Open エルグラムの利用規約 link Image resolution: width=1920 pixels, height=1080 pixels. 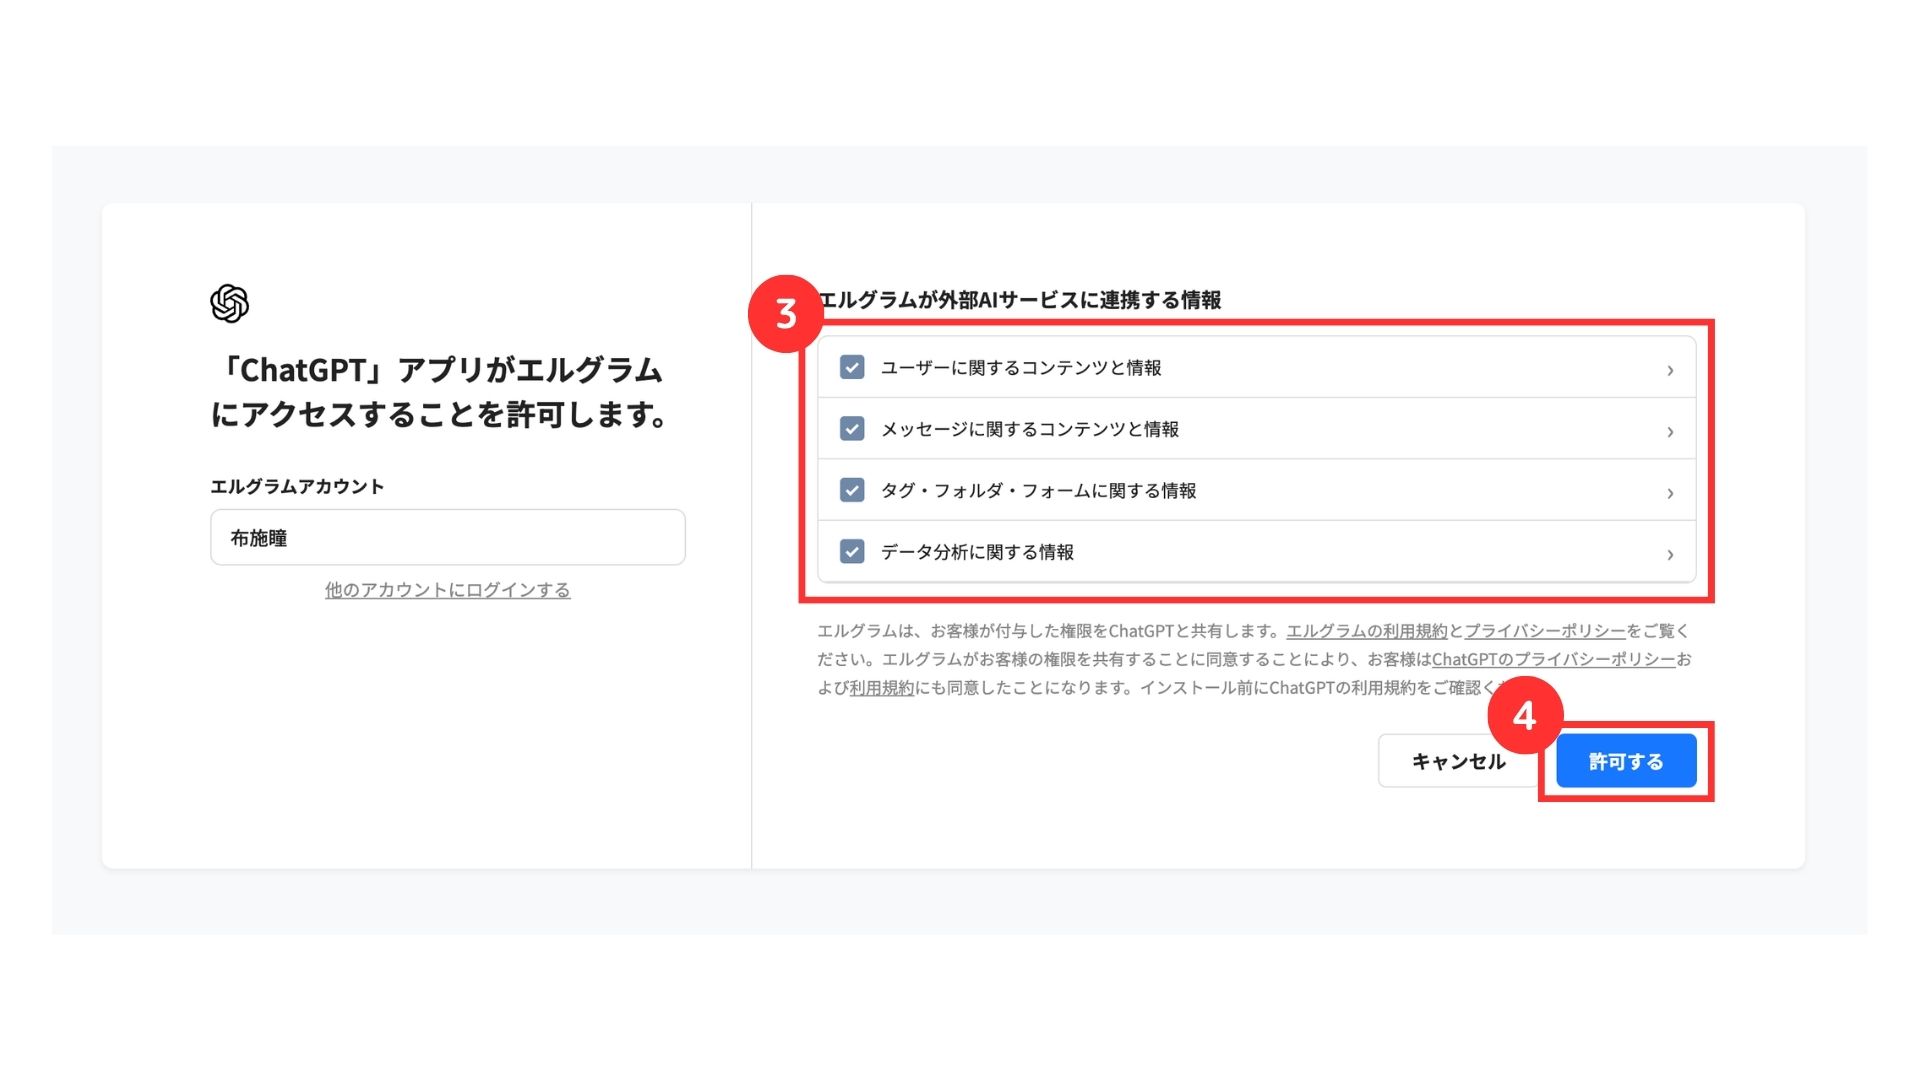coord(1366,631)
